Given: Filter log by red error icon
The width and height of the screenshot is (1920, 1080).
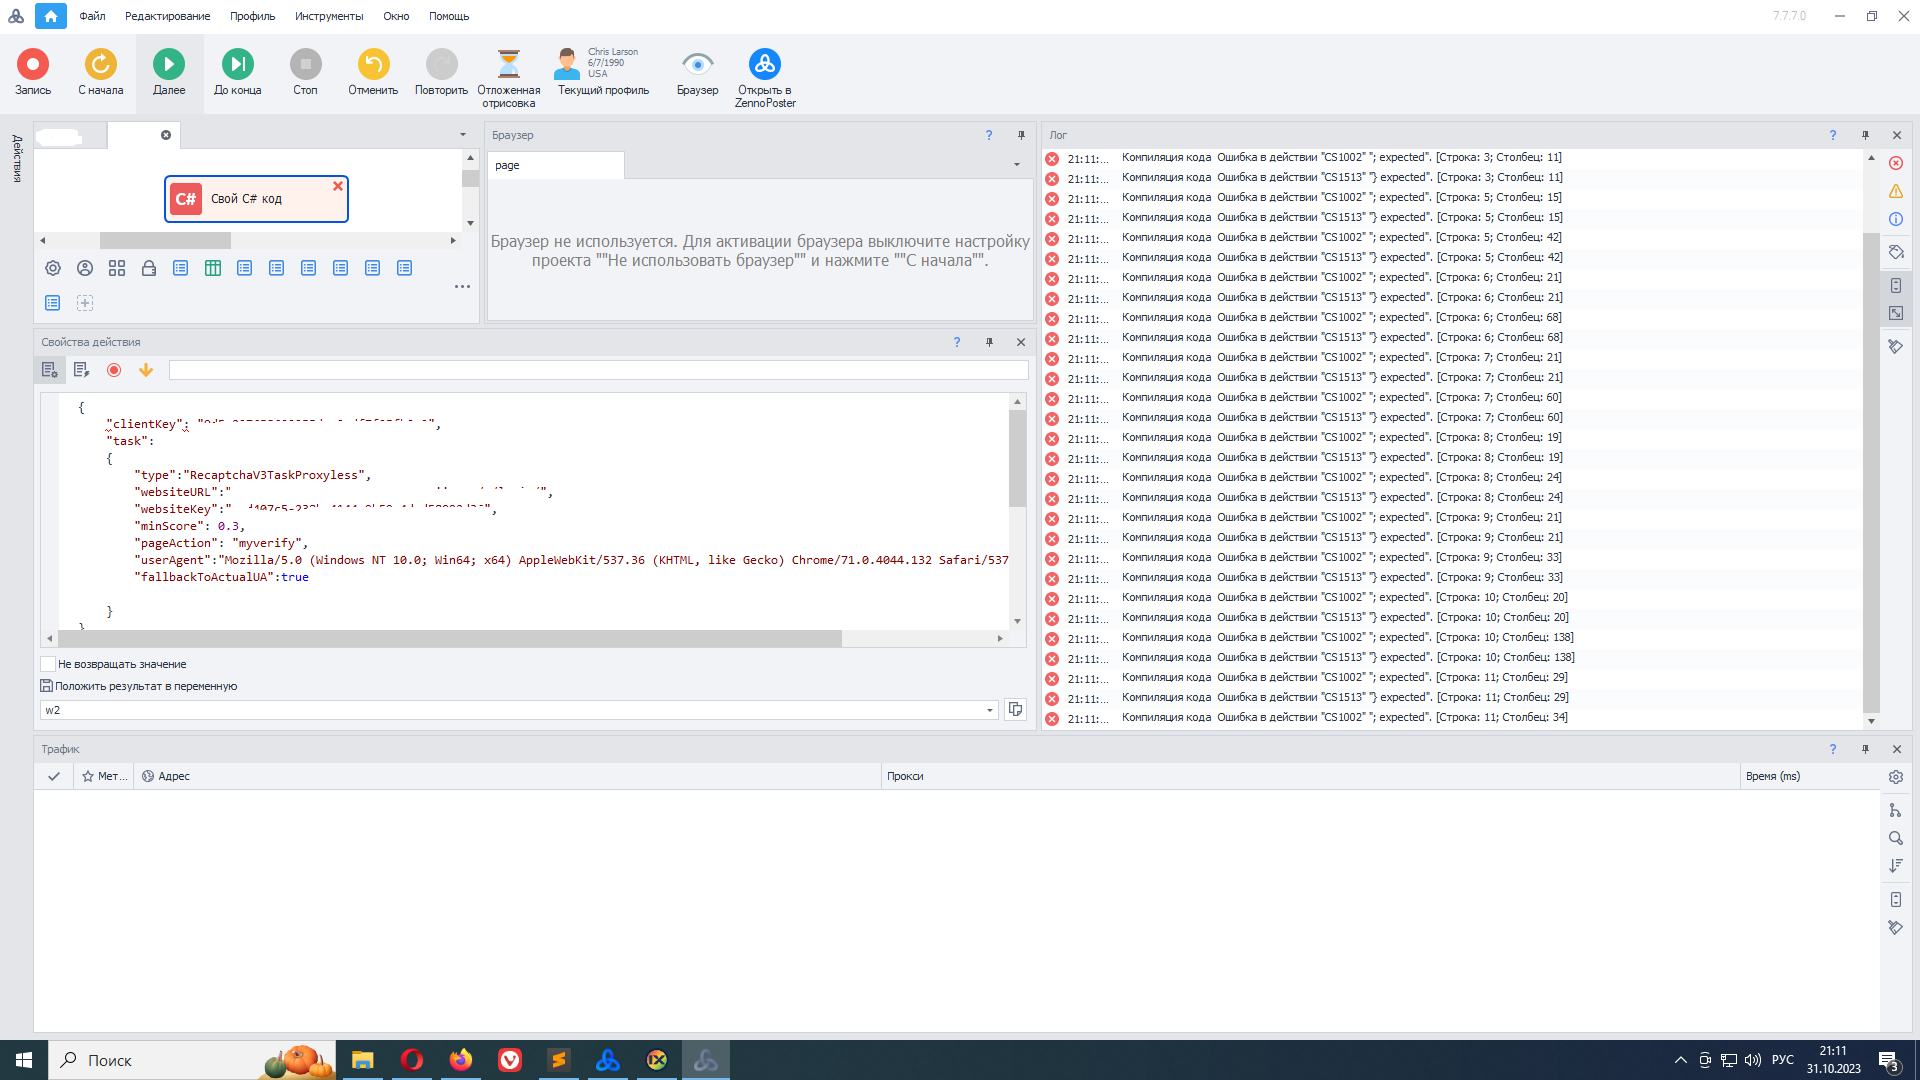Looking at the screenshot, I should pos(1896,163).
